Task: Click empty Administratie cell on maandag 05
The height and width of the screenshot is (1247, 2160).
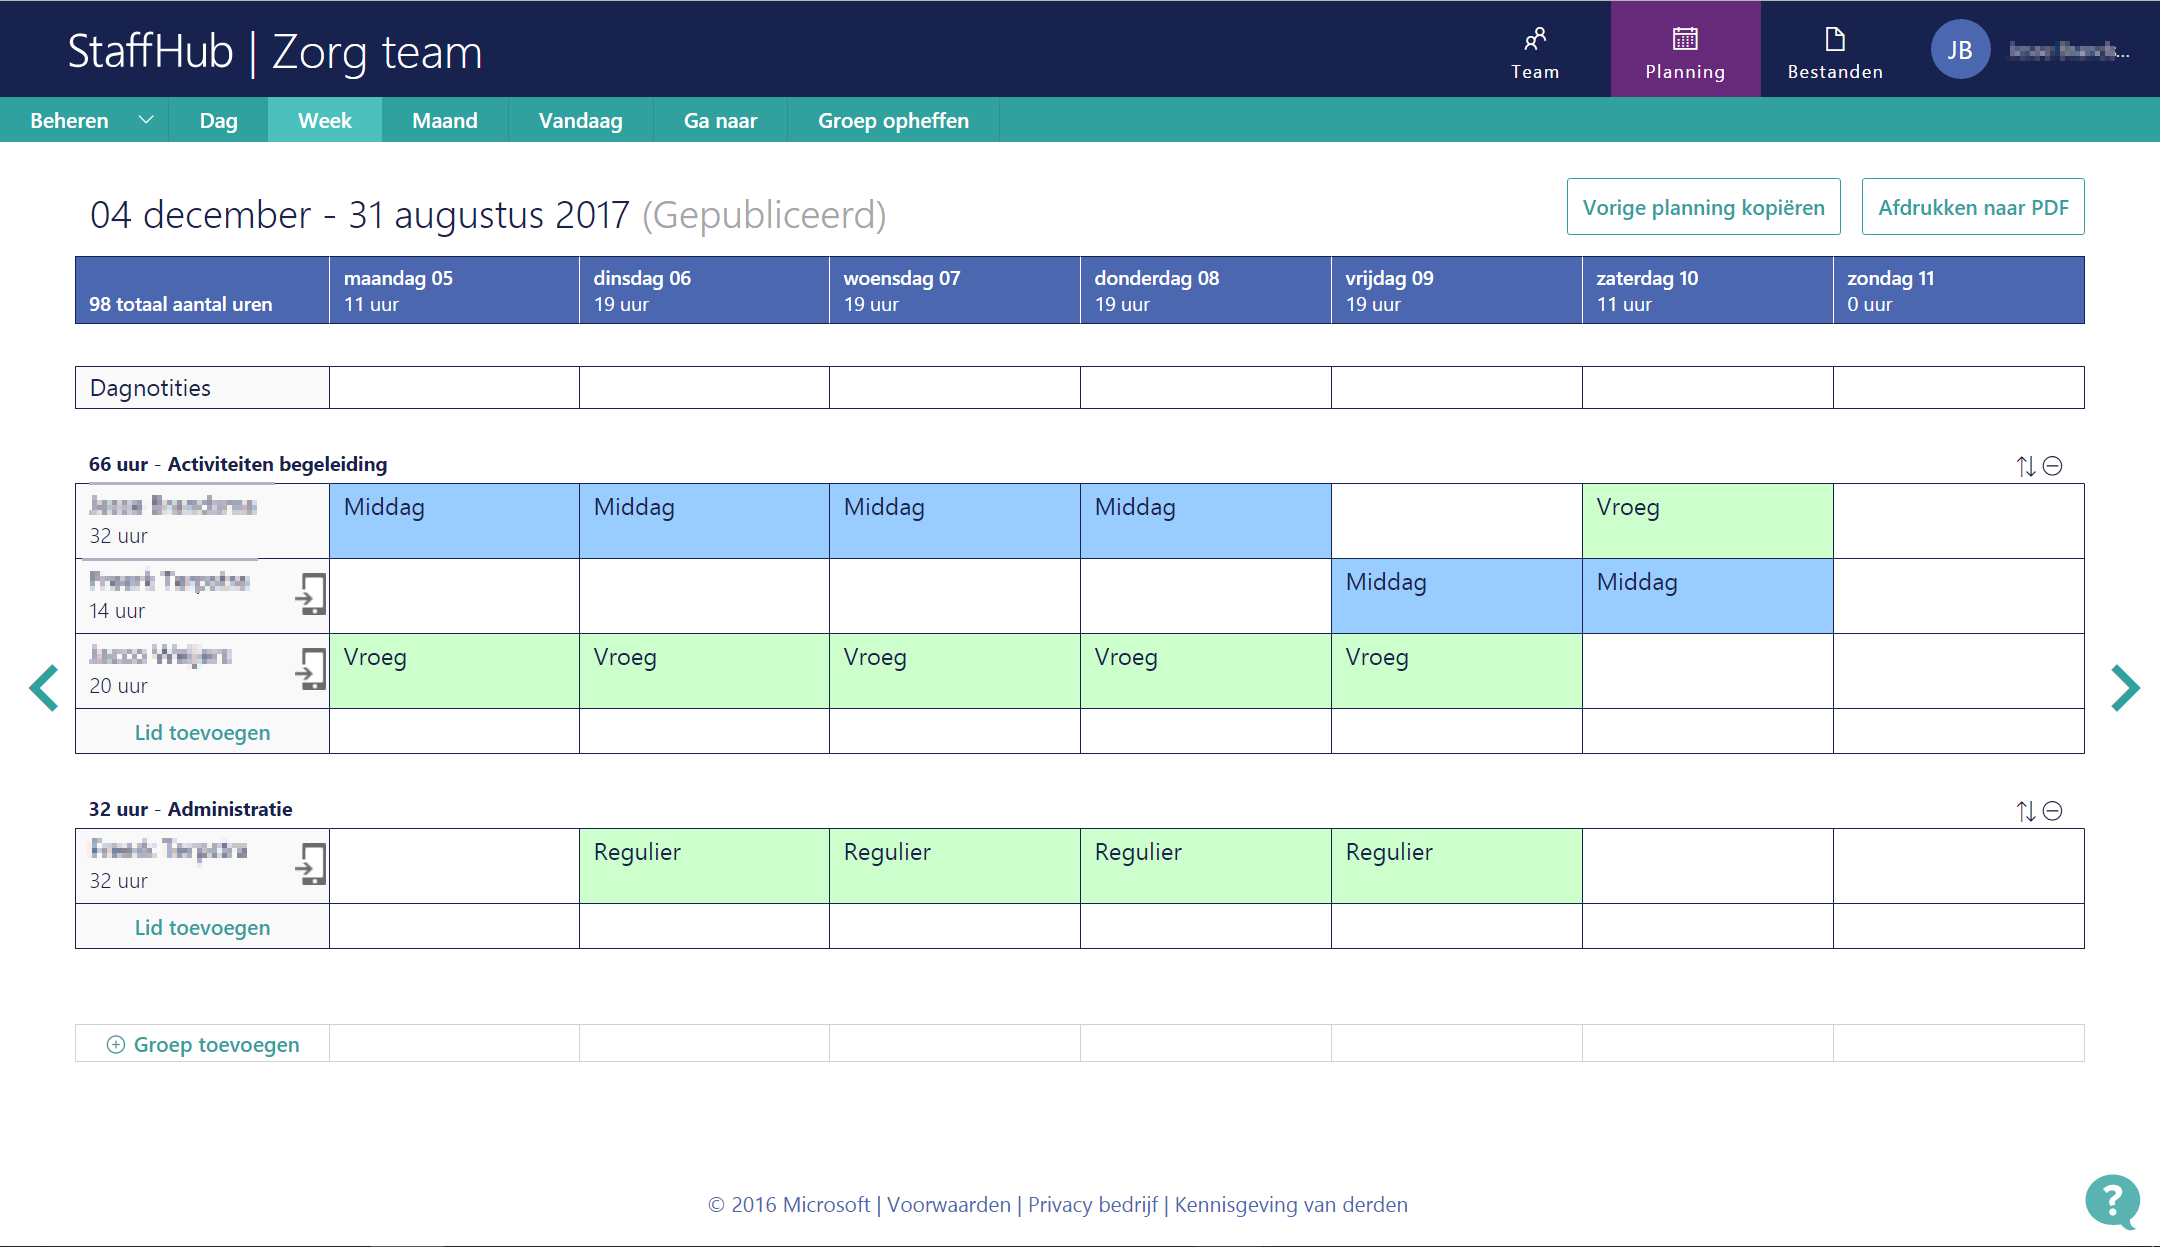Action: (x=454, y=866)
